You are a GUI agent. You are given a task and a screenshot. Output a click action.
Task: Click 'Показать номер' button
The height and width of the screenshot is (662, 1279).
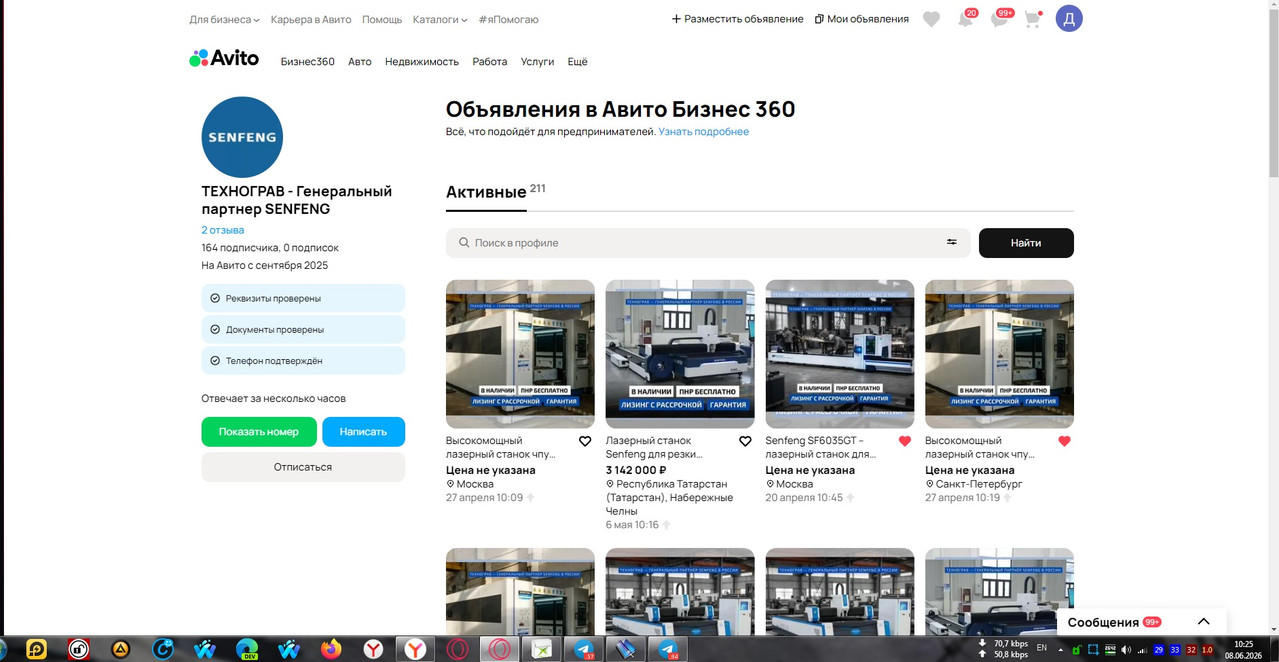click(x=259, y=432)
